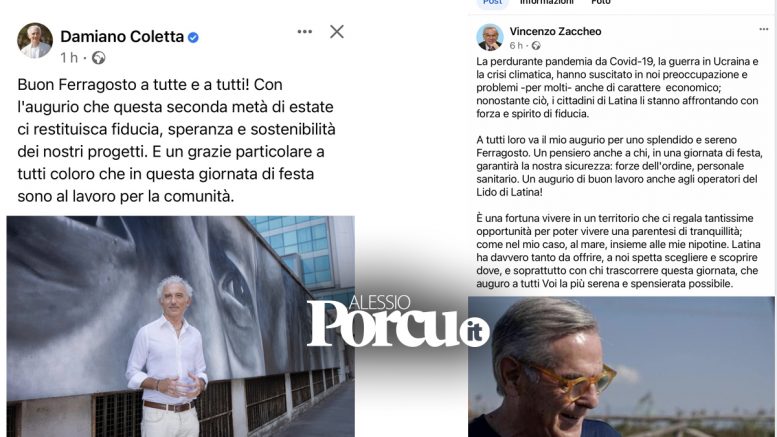
Task: Click the globe privacy icon under Zaccheo
Action: click(x=536, y=46)
